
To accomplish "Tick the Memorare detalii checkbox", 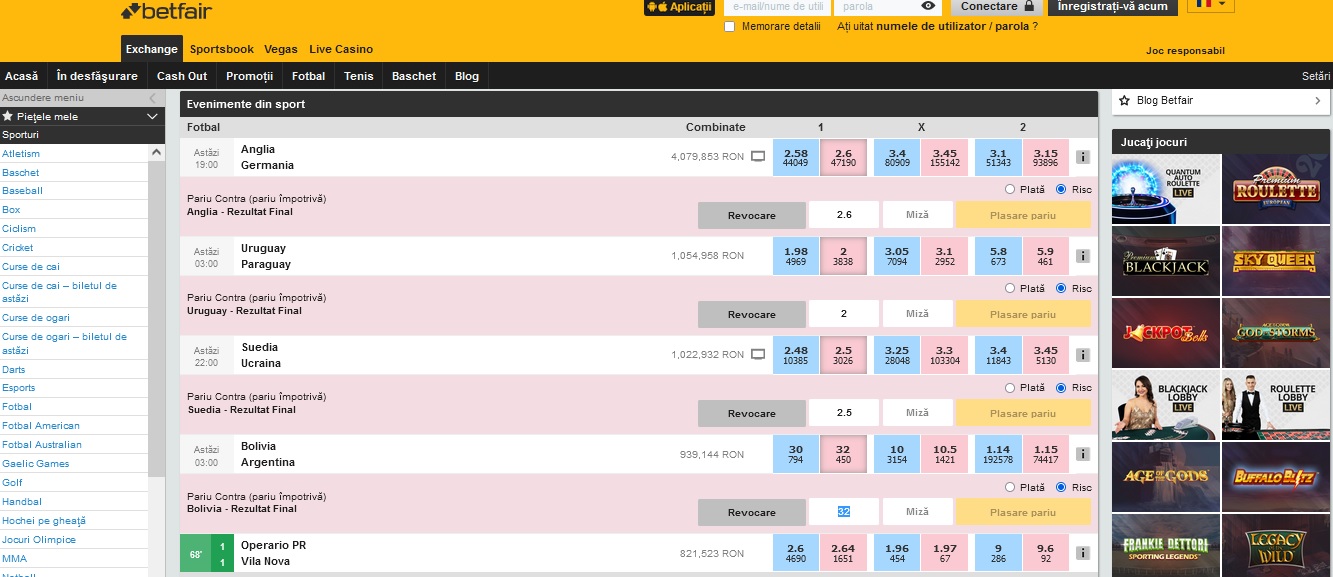I will click(730, 26).
